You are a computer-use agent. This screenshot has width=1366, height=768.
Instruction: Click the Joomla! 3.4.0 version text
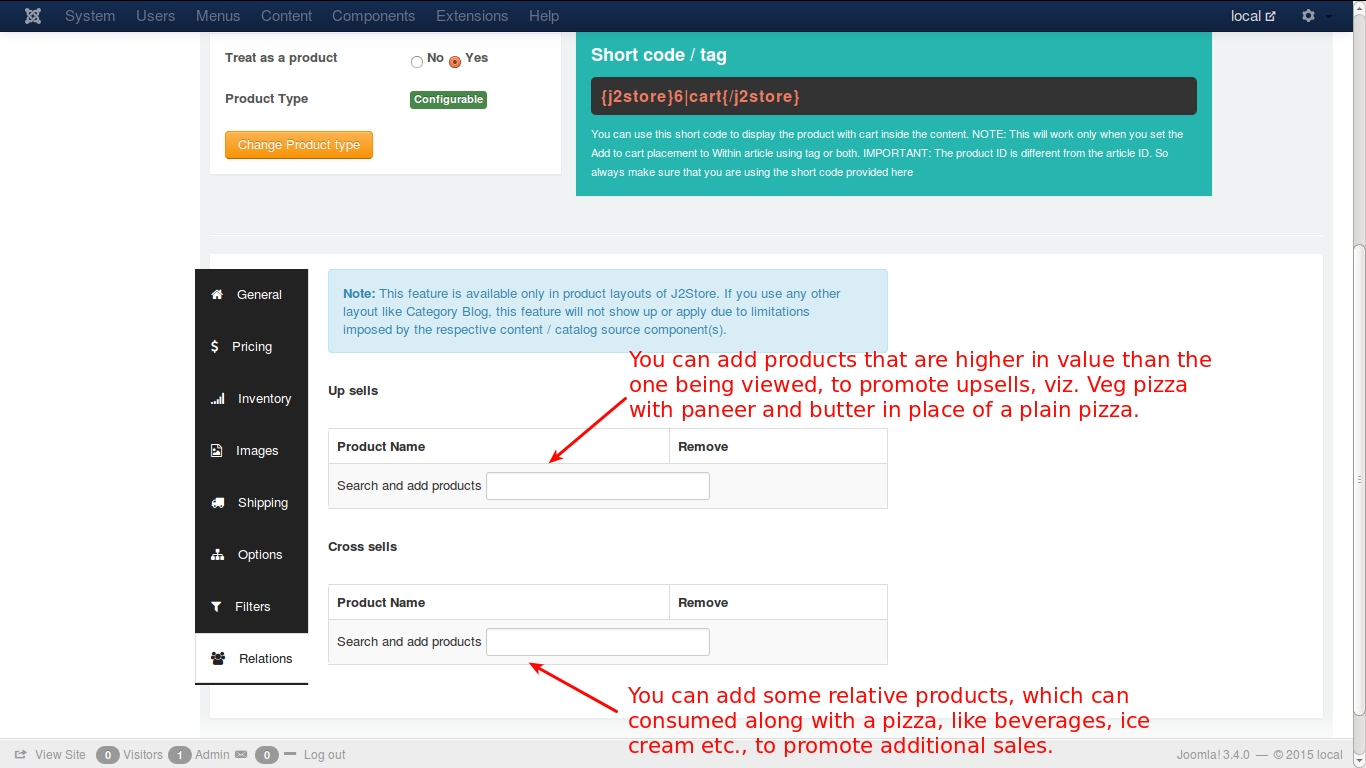pyautogui.click(x=1214, y=755)
